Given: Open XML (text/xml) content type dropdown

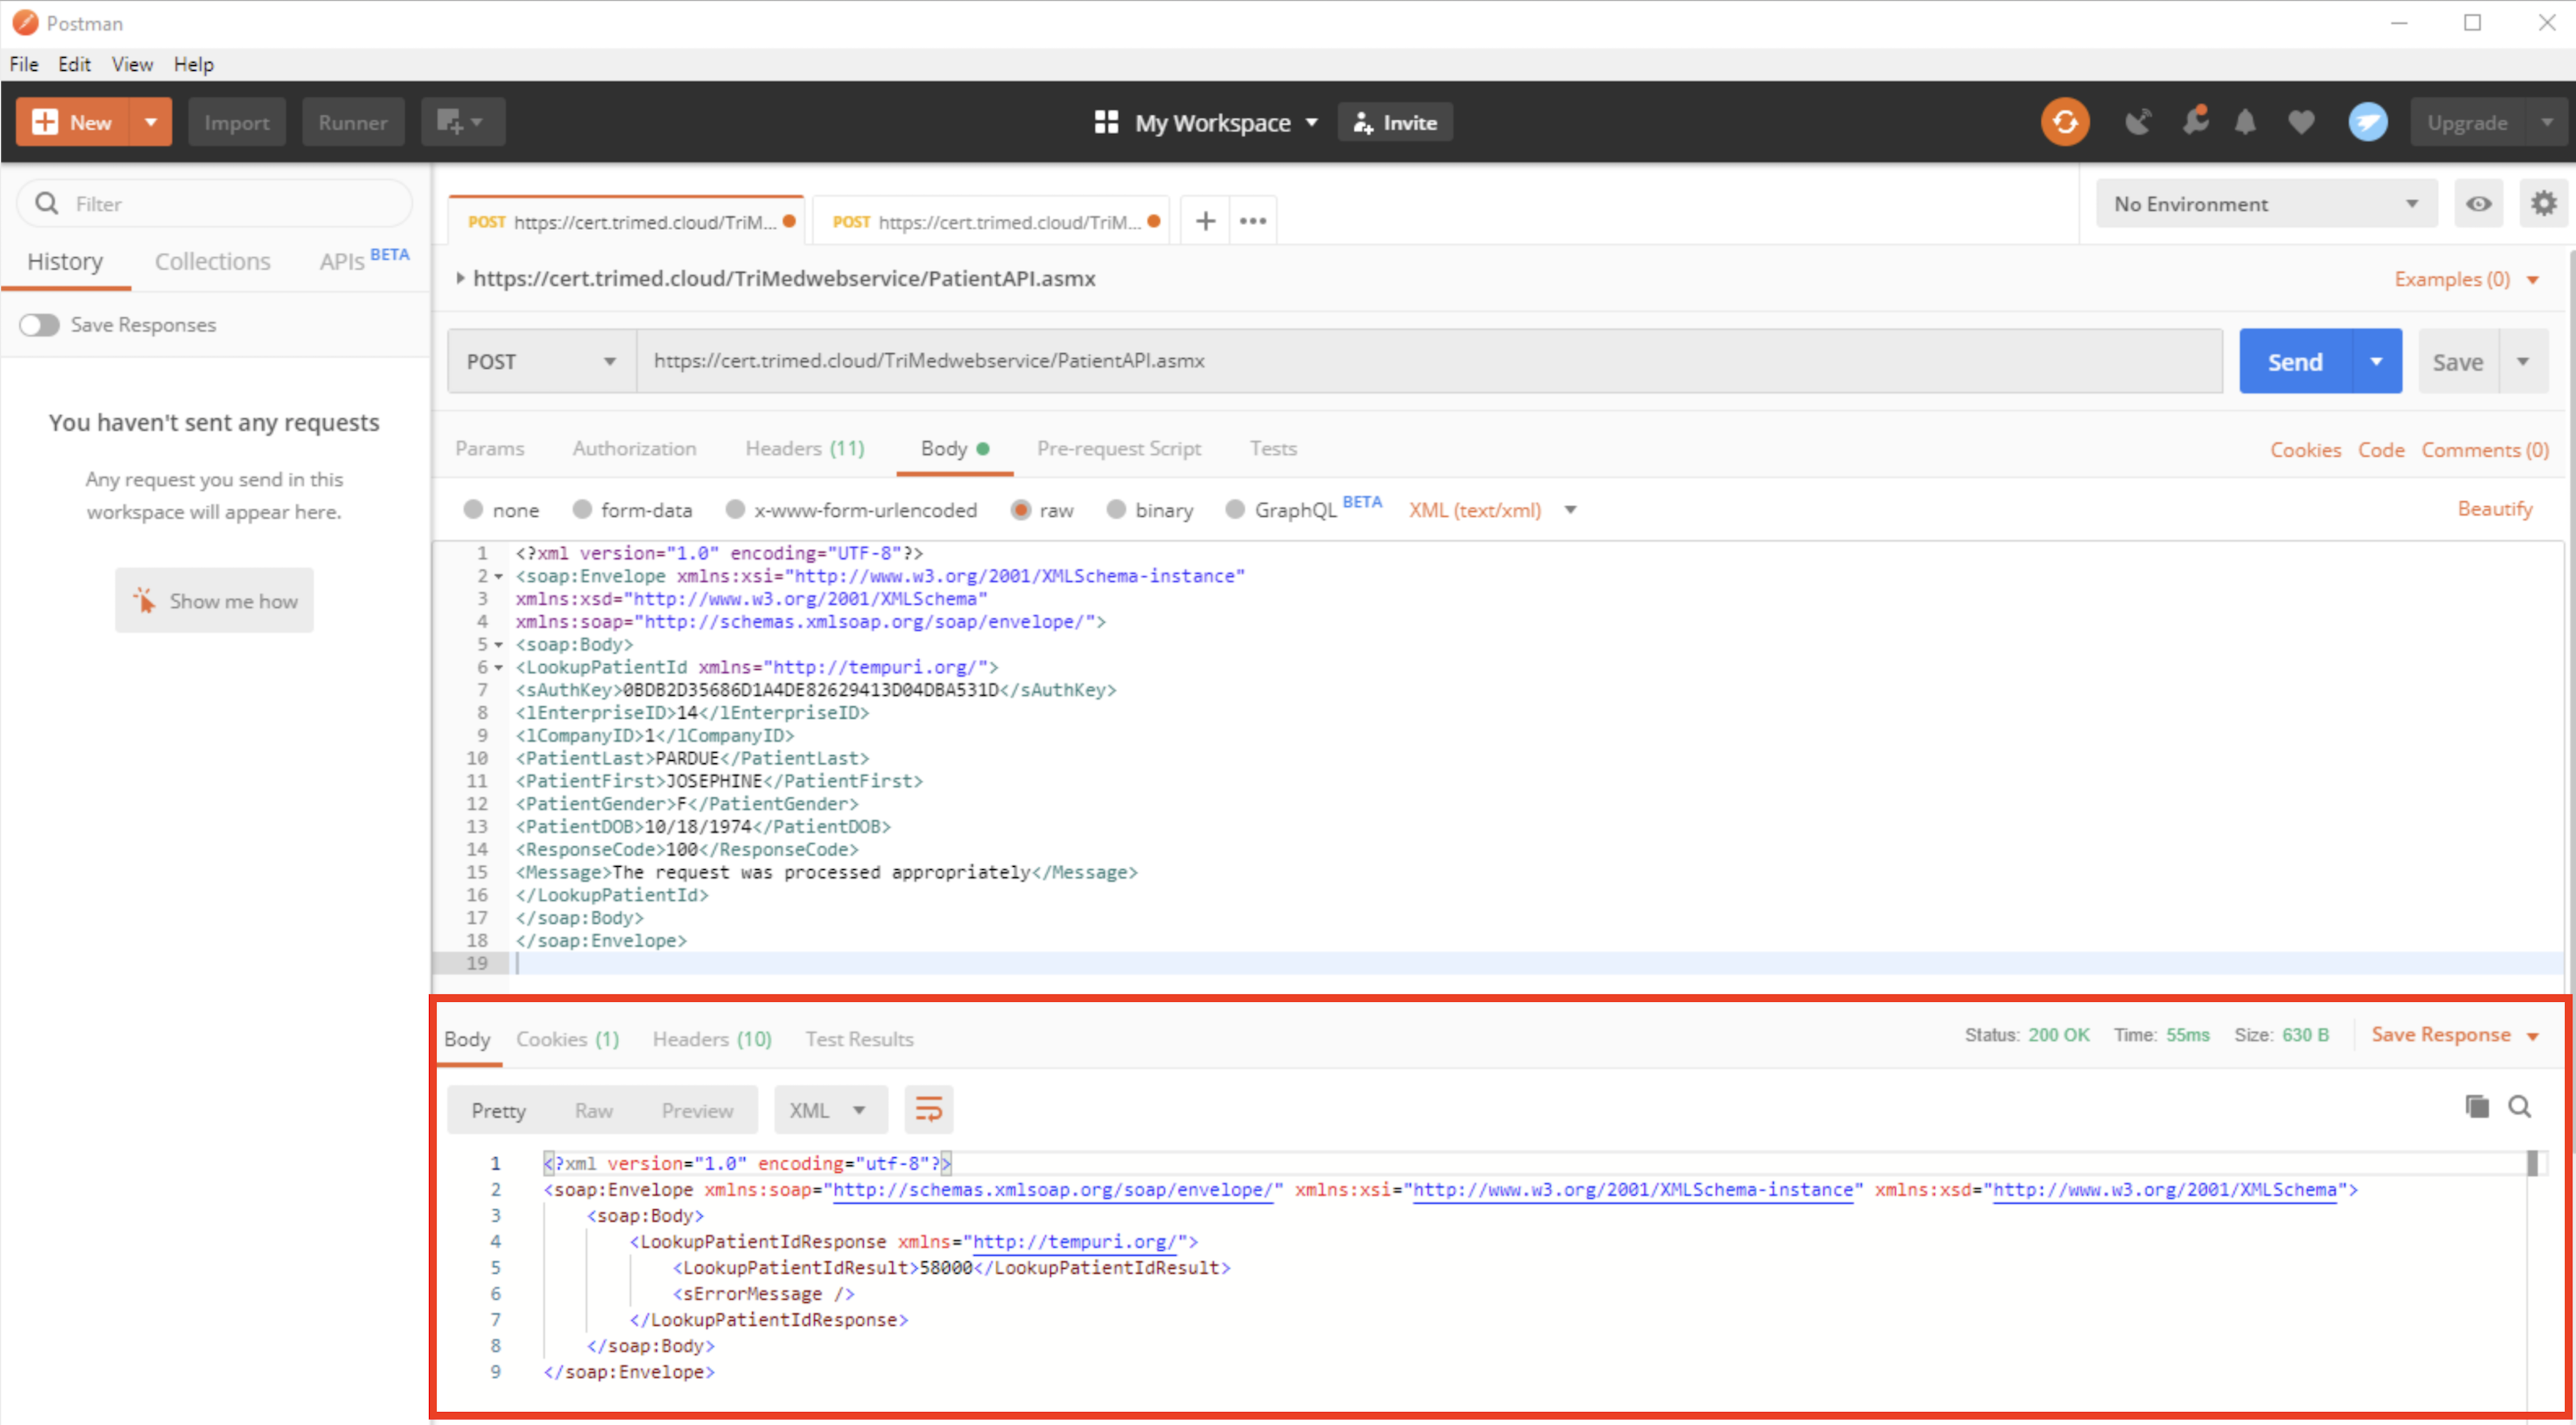Looking at the screenshot, I should point(1493,510).
